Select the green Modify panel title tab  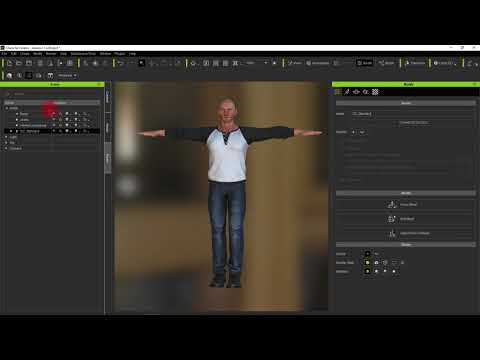[406, 84]
